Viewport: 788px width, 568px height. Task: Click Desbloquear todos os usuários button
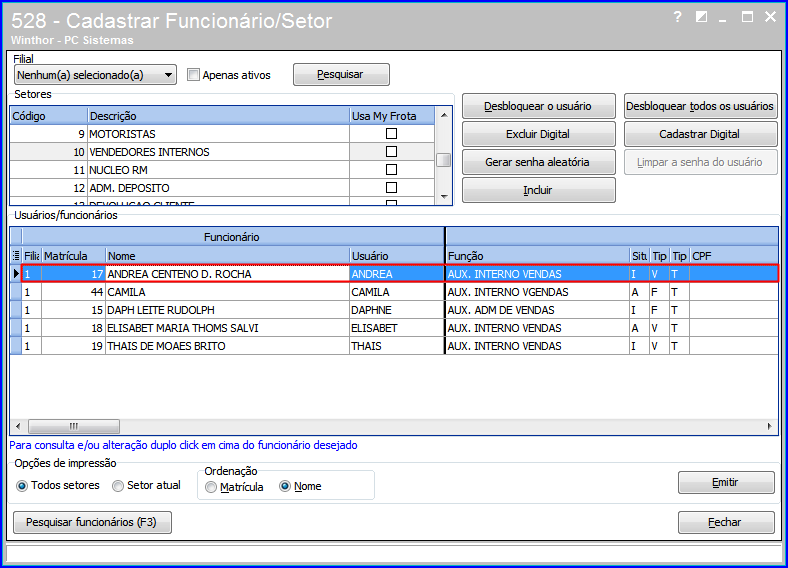(x=701, y=106)
